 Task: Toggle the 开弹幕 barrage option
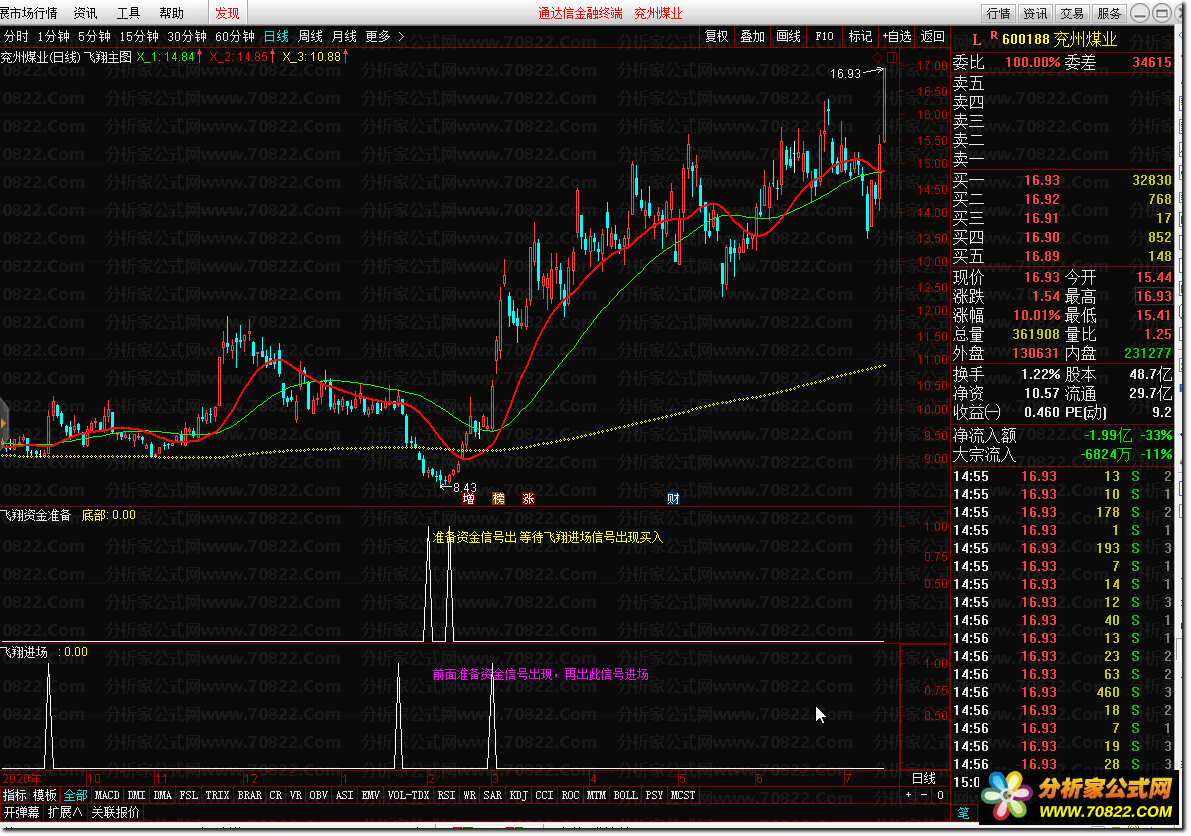click(21, 812)
